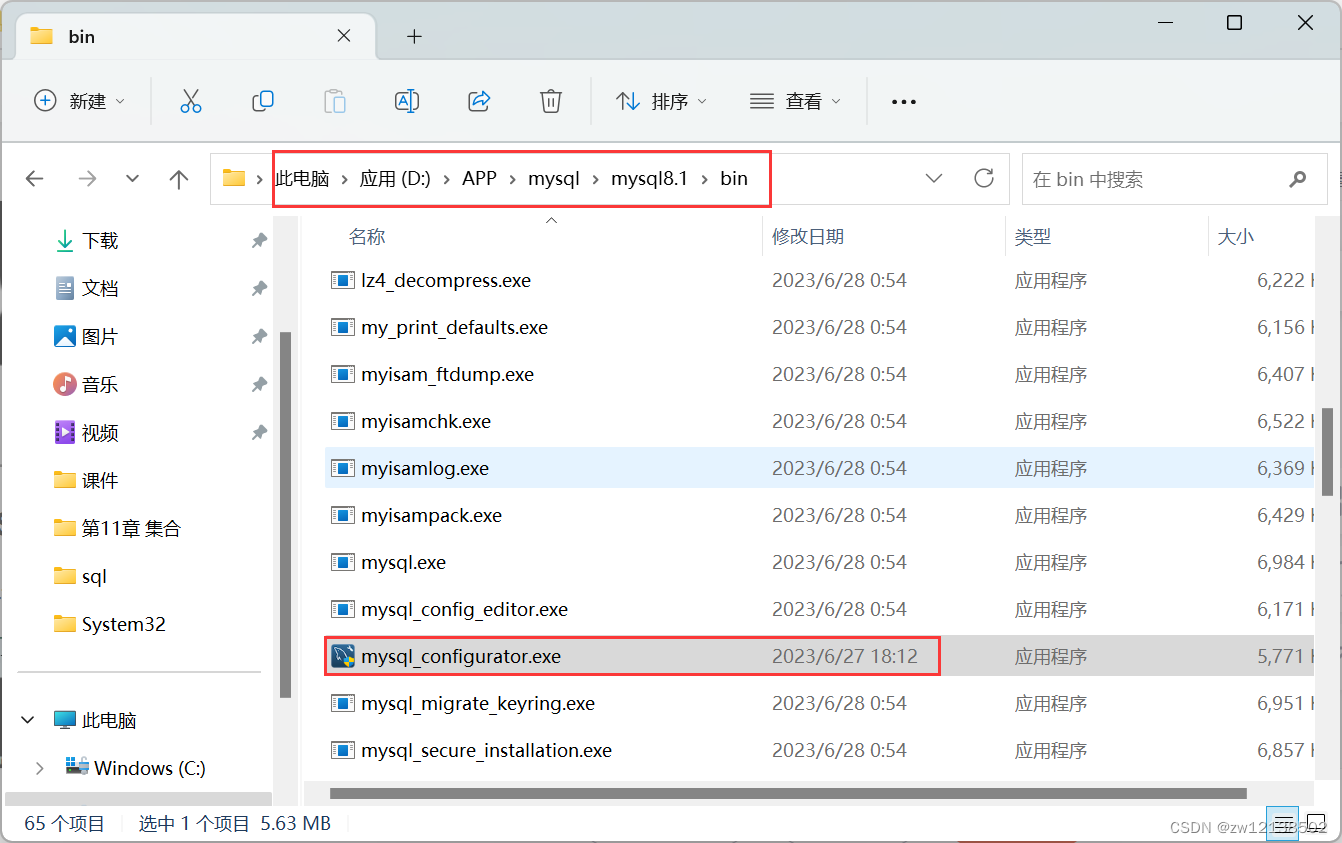This screenshot has width=1342, height=843.
Task: Go forward with the right arrow
Action: tap(88, 179)
